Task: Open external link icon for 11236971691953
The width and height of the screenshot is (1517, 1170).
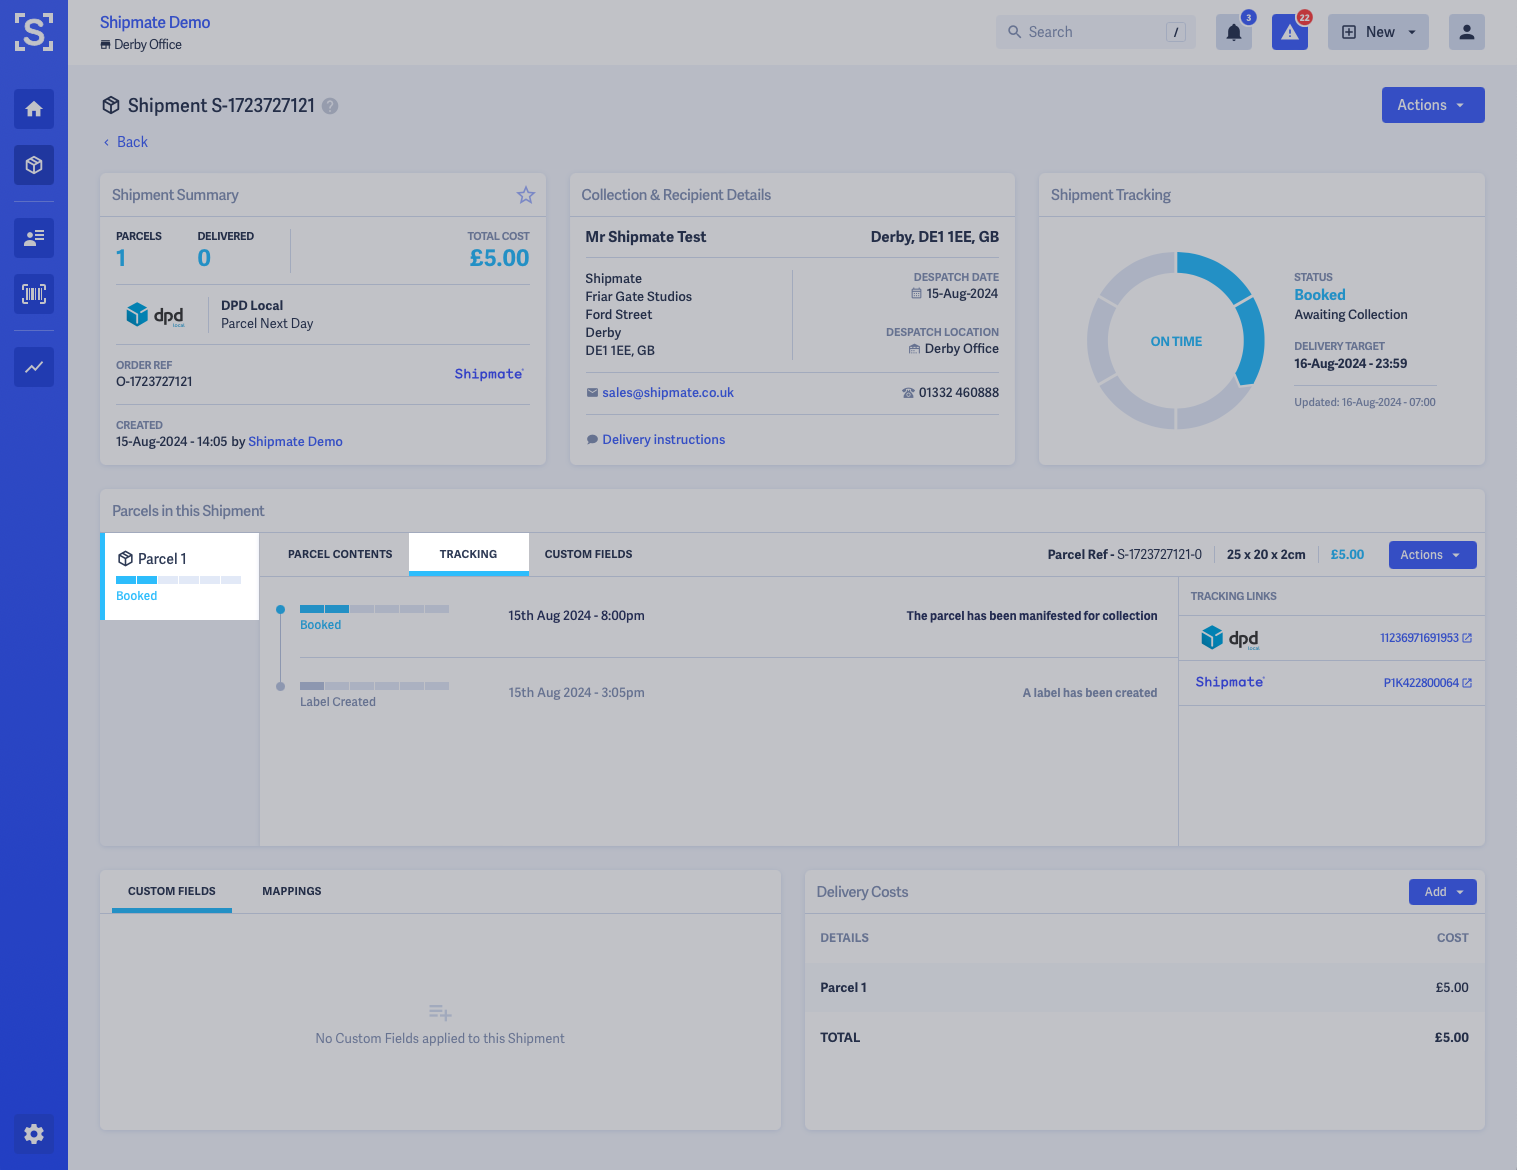Action: [1467, 638]
